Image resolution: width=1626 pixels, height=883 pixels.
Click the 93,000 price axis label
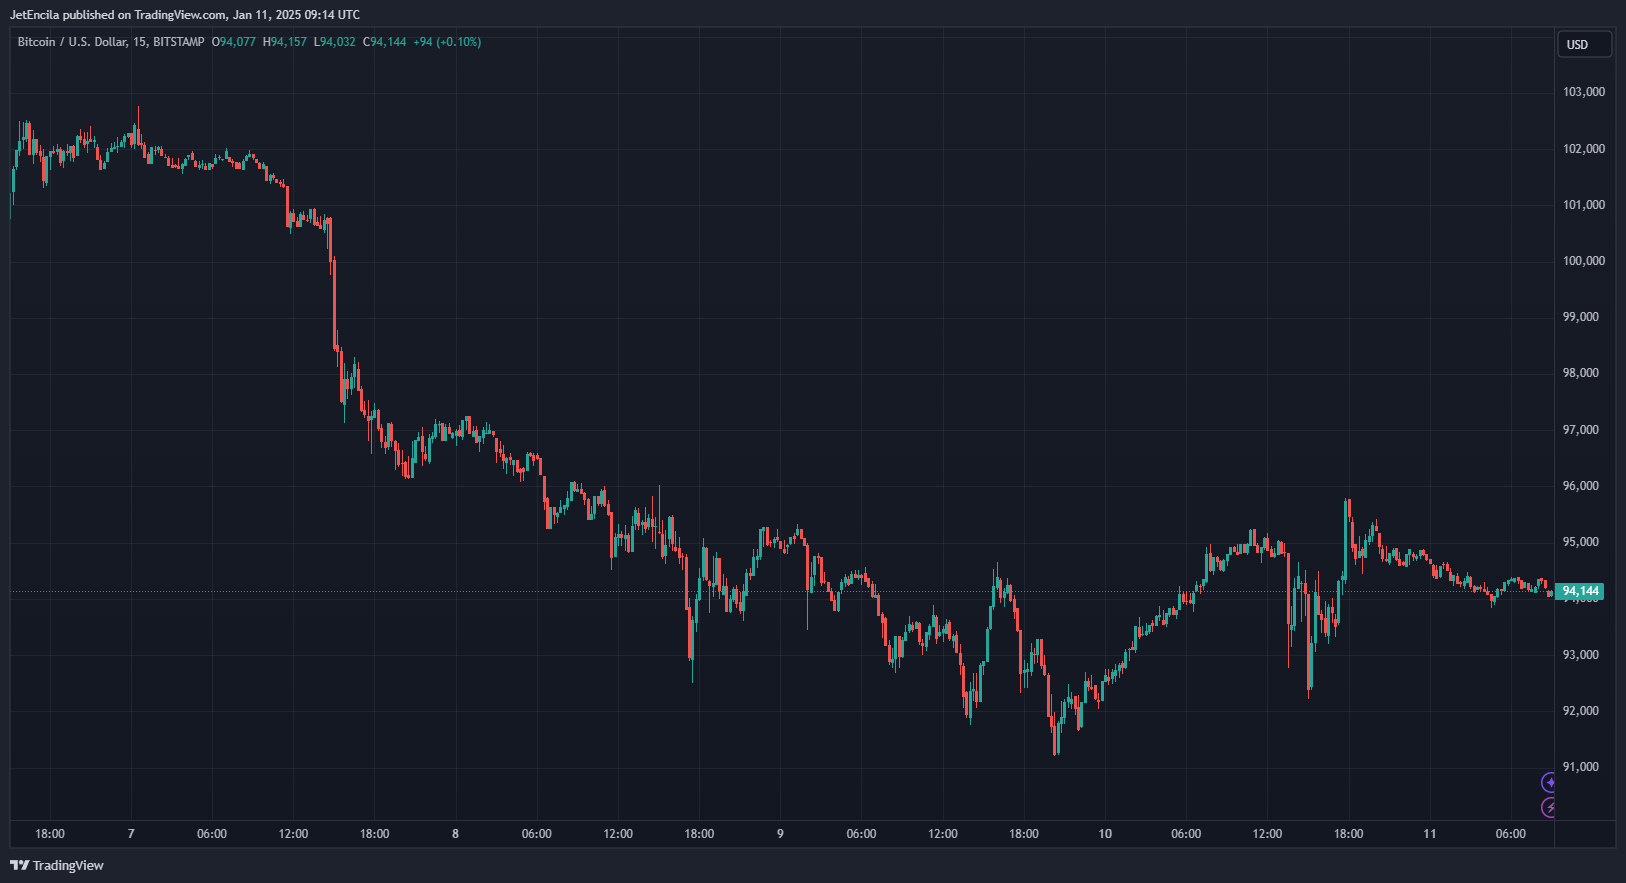[x=1581, y=655]
